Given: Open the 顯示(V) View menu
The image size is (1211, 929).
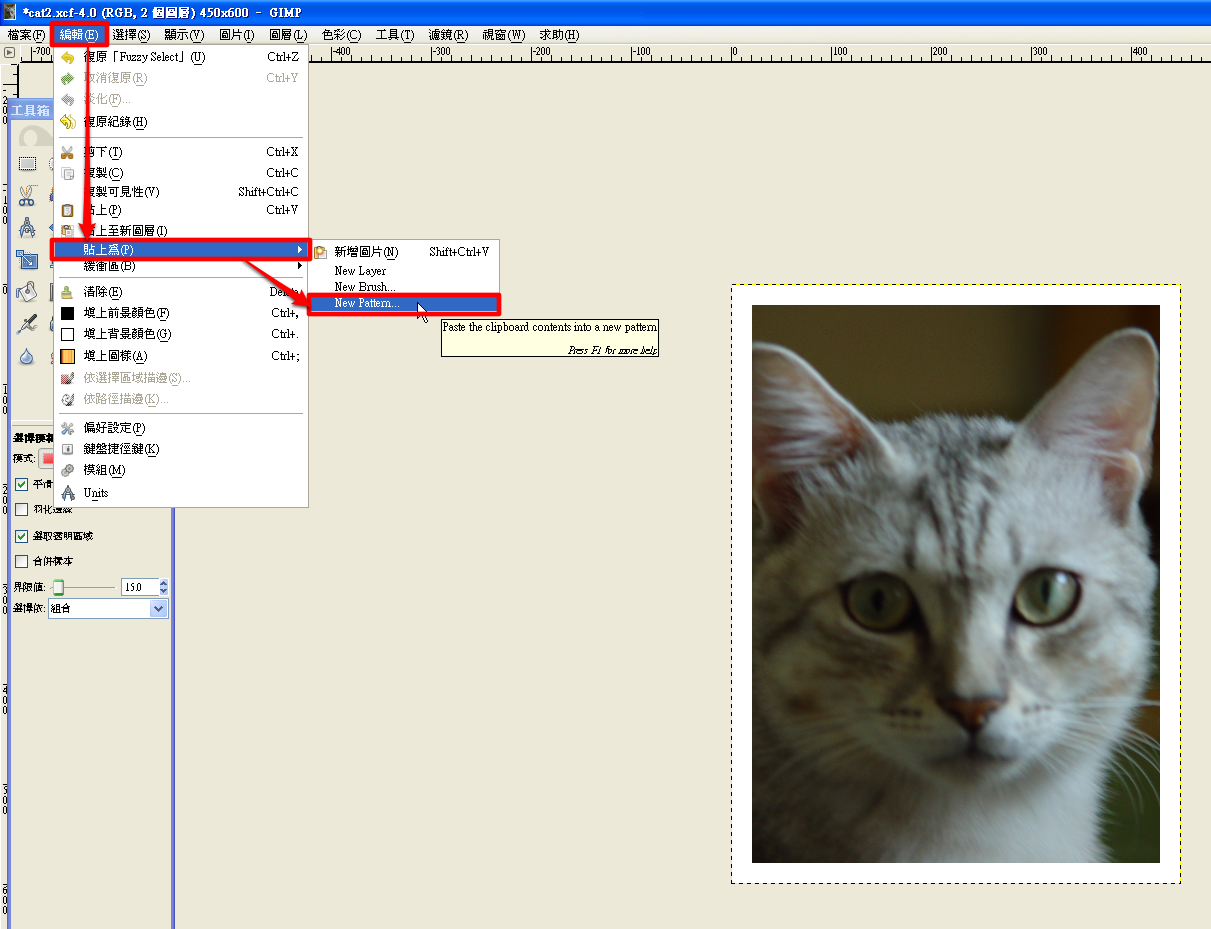Looking at the screenshot, I should tap(184, 35).
